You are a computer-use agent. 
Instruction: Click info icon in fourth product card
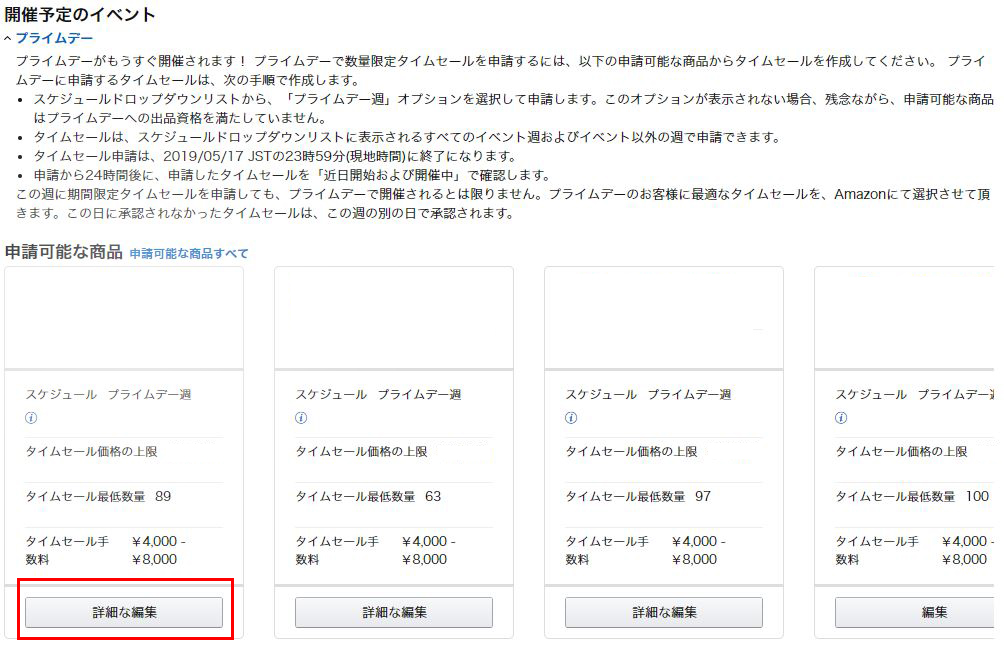841,417
